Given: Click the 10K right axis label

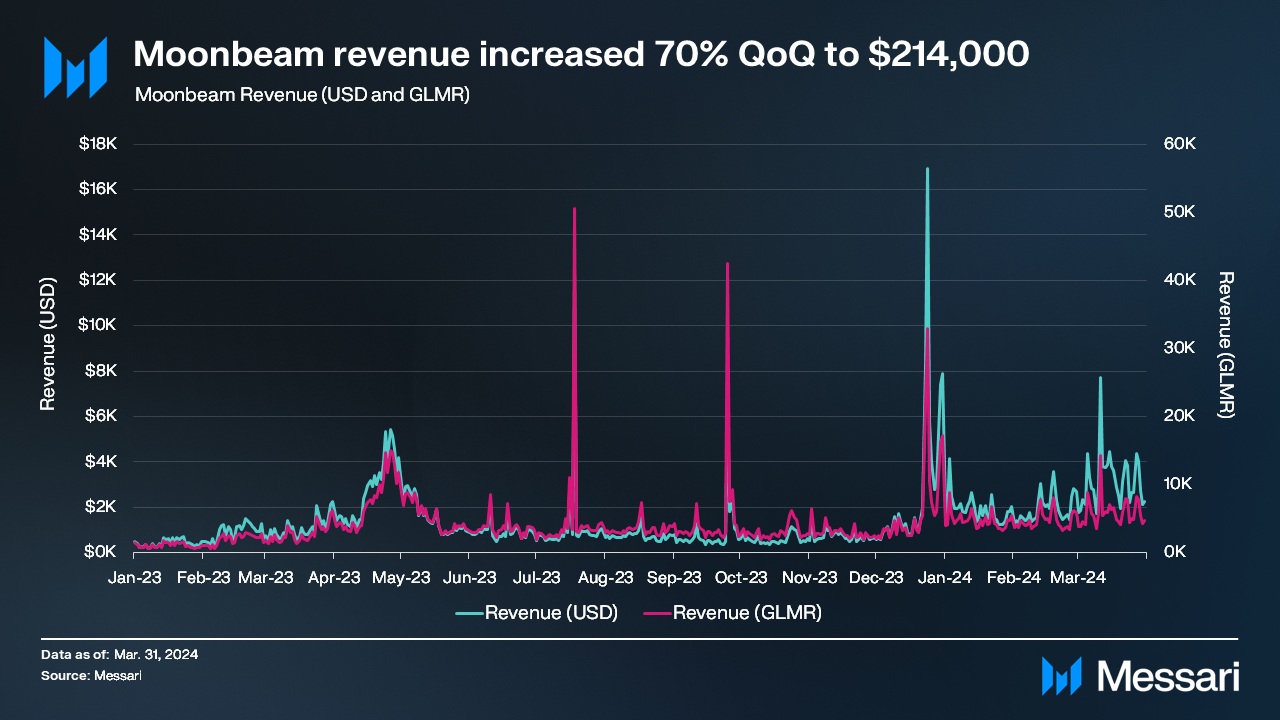Looking at the screenshot, I should [1180, 484].
